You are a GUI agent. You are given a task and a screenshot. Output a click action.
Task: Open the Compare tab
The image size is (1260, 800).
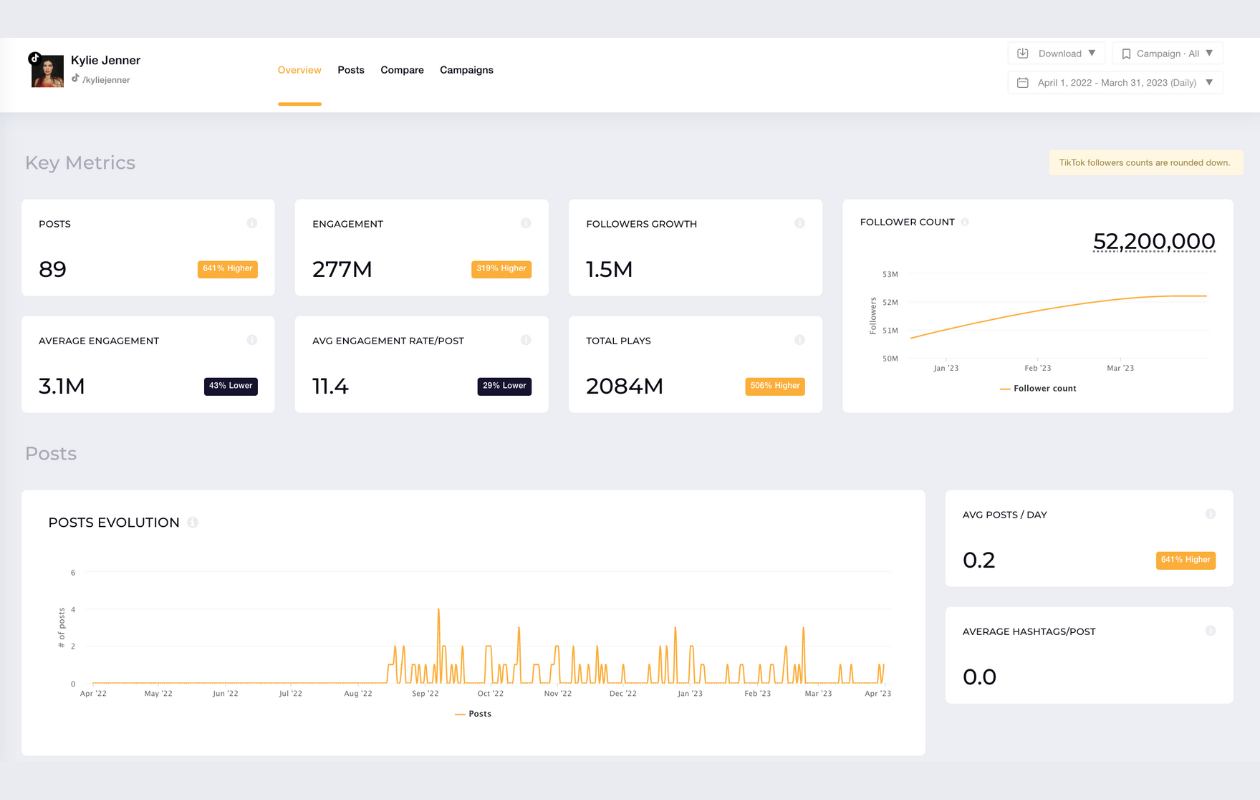coord(402,70)
